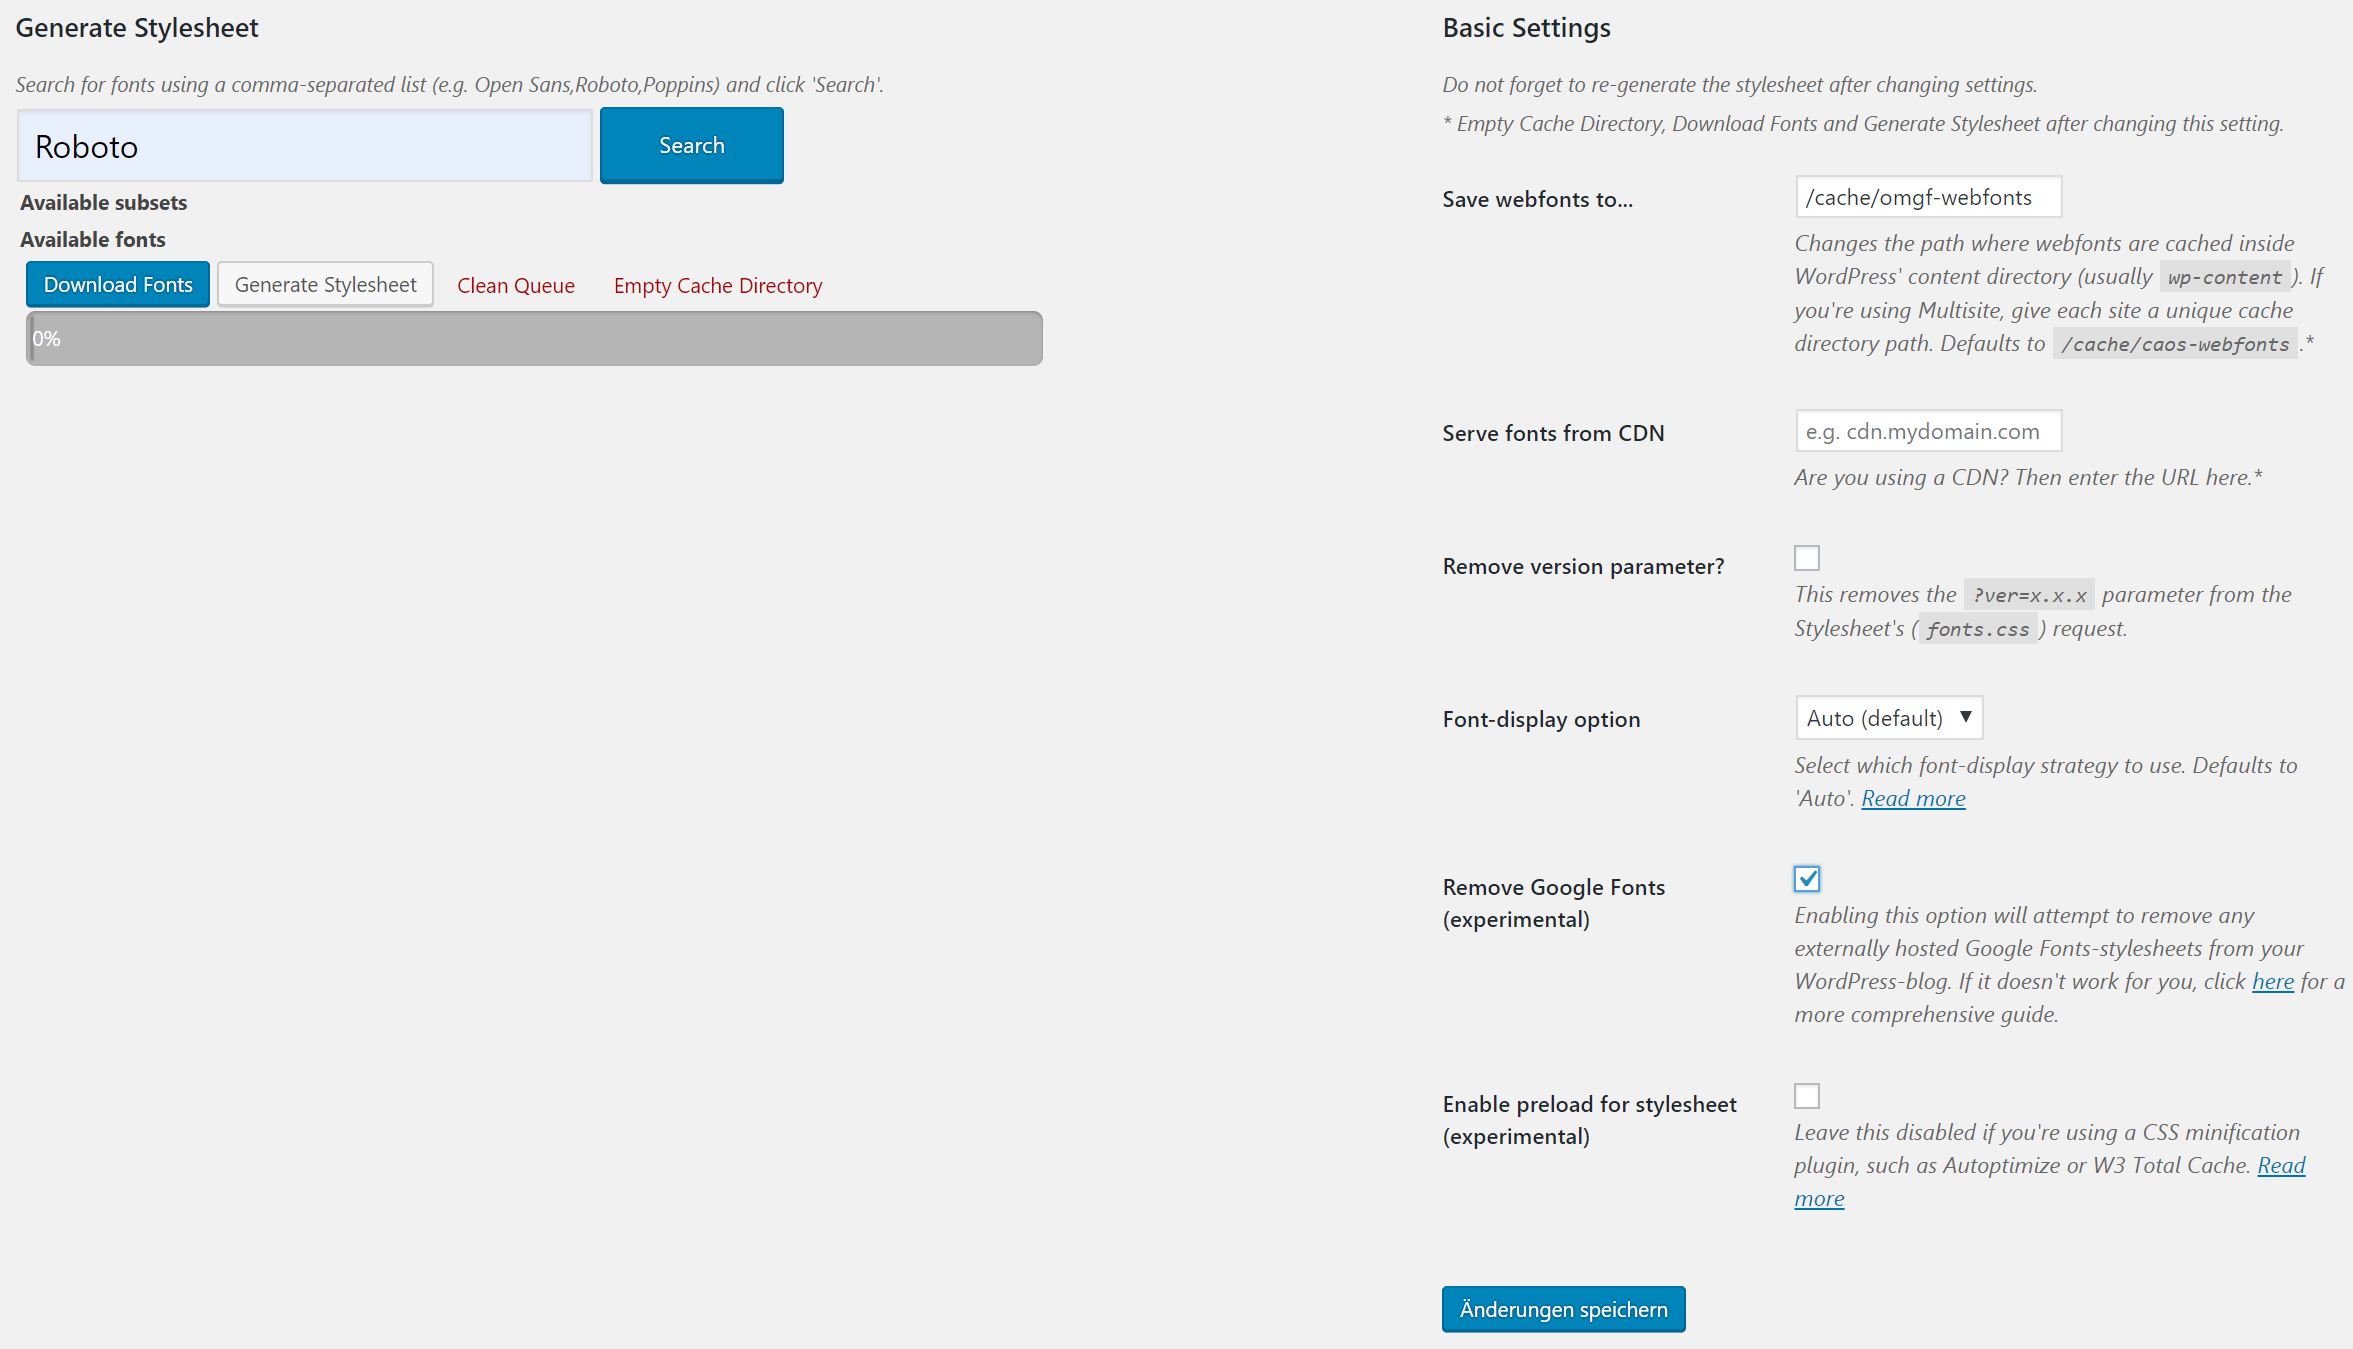Click the Änderungen speichern button
The width and height of the screenshot is (2353, 1349).
coord(1563,1309)
